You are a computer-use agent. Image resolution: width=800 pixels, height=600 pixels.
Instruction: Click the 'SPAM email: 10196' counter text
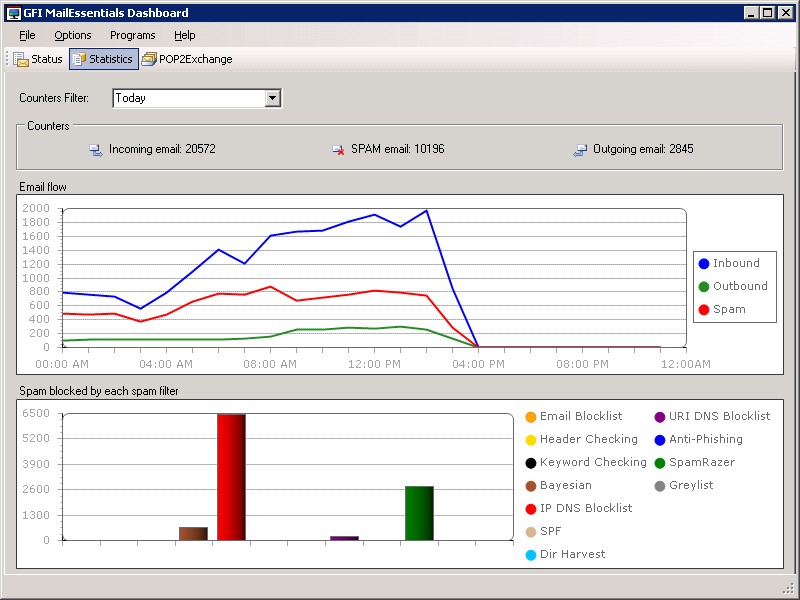click(x=397, y=149)
